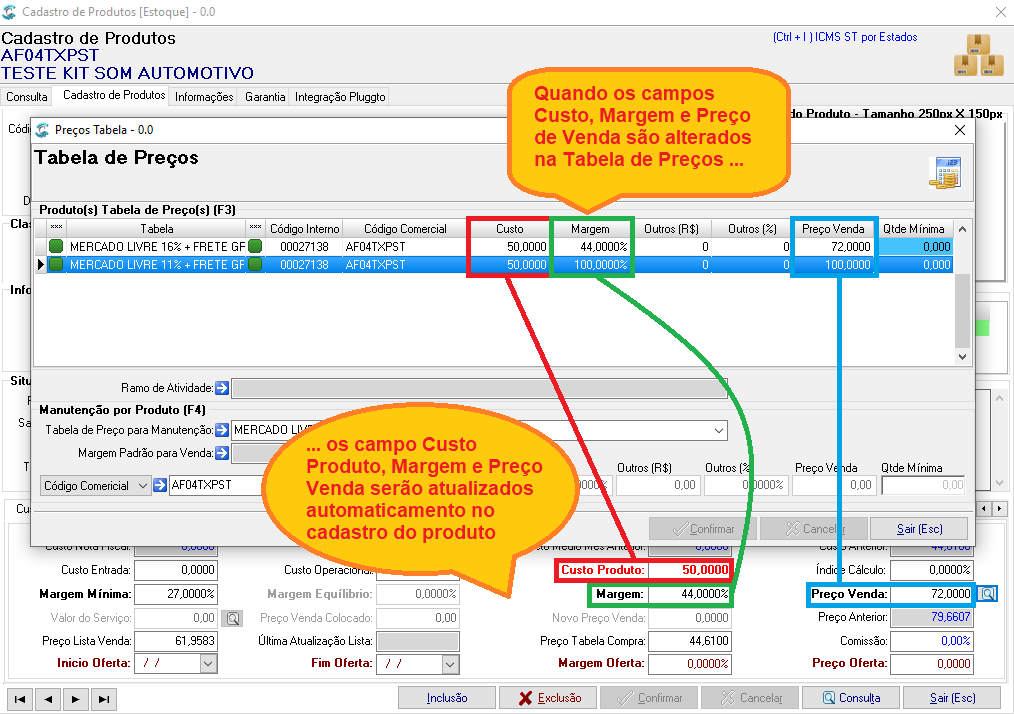Click the Preço Tabela Compra field
The width and height of the screenshot is (1014, 714).
coord(690,641)
